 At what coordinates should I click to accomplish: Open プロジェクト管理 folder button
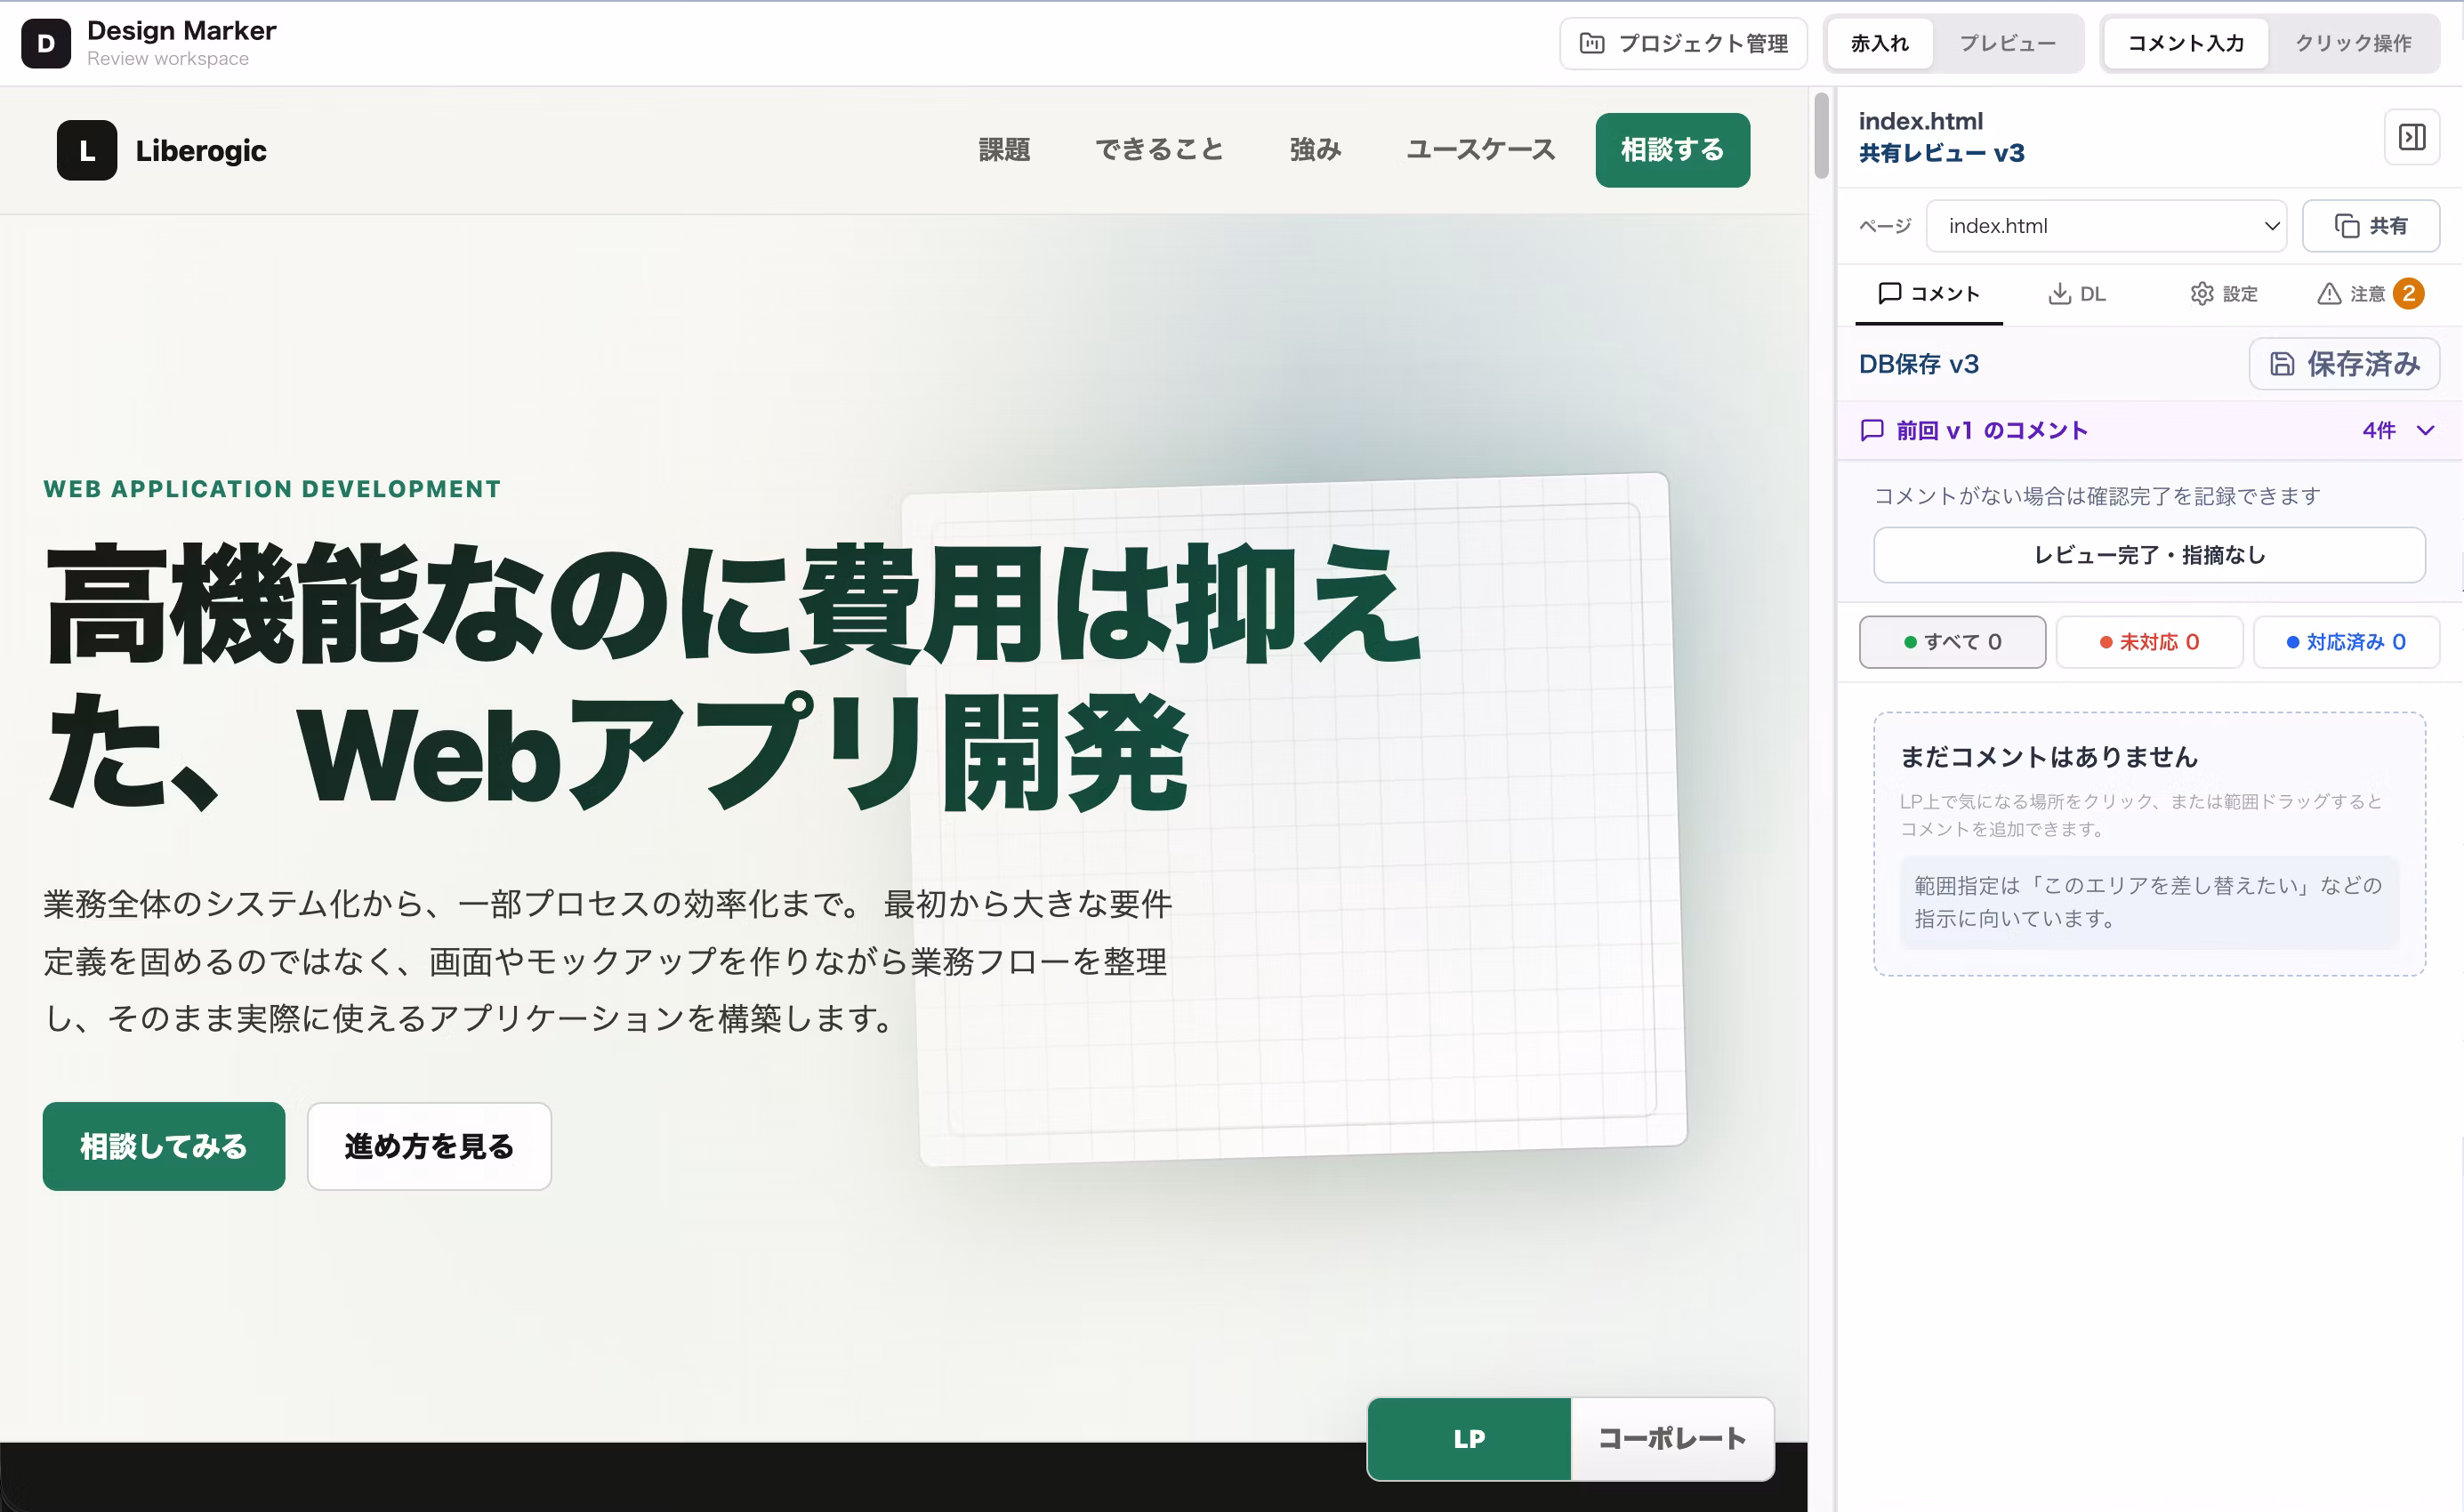[x=1684, y=43]
